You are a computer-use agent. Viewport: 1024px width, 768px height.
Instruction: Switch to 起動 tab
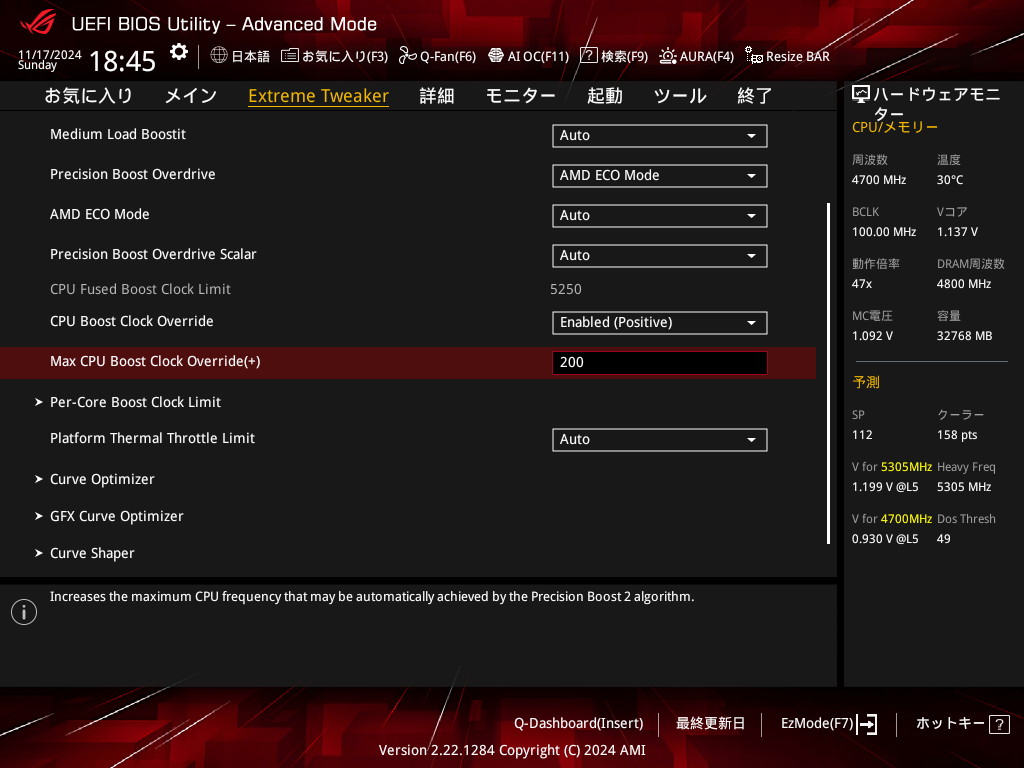605,96
